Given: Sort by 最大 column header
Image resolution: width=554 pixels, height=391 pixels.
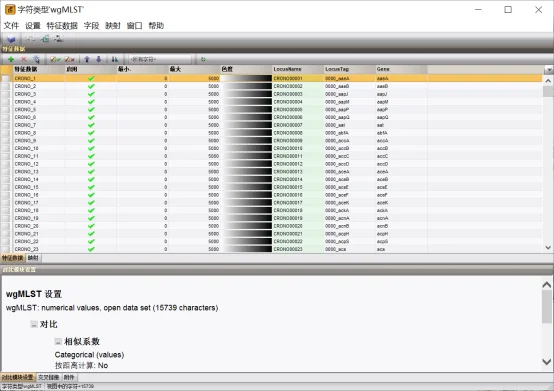Looking at the screenshot, I should (194, 69).
